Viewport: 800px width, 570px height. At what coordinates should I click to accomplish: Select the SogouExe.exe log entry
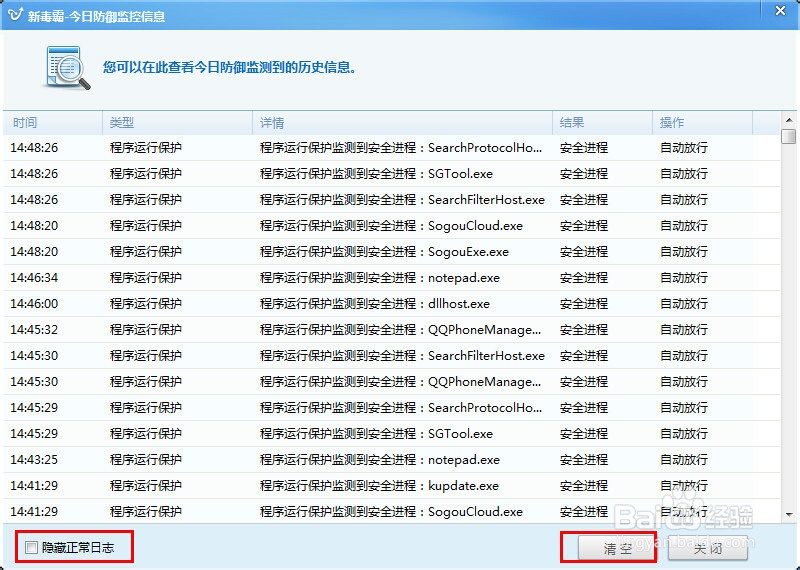(x=392, y=252)
